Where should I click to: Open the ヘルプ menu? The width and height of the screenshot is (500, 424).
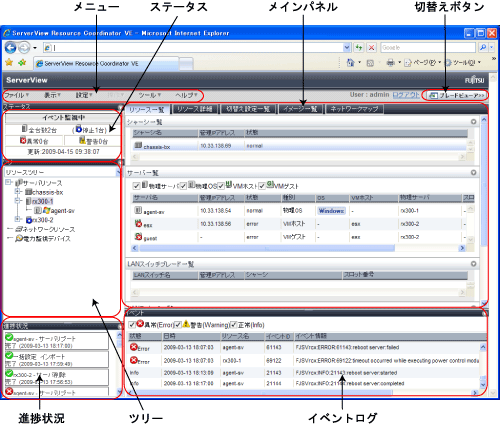(186, 95)
